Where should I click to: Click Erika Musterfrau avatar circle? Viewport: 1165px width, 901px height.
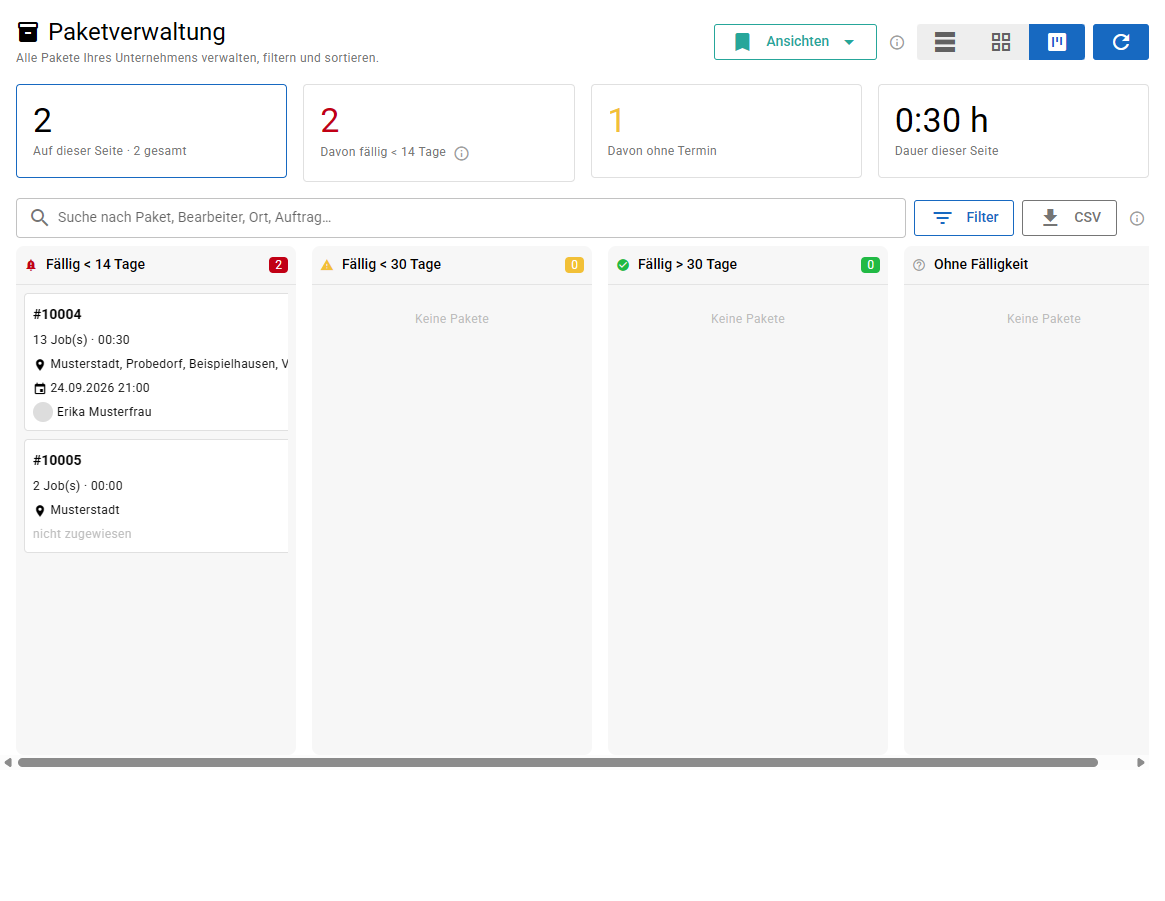point(43,412)
